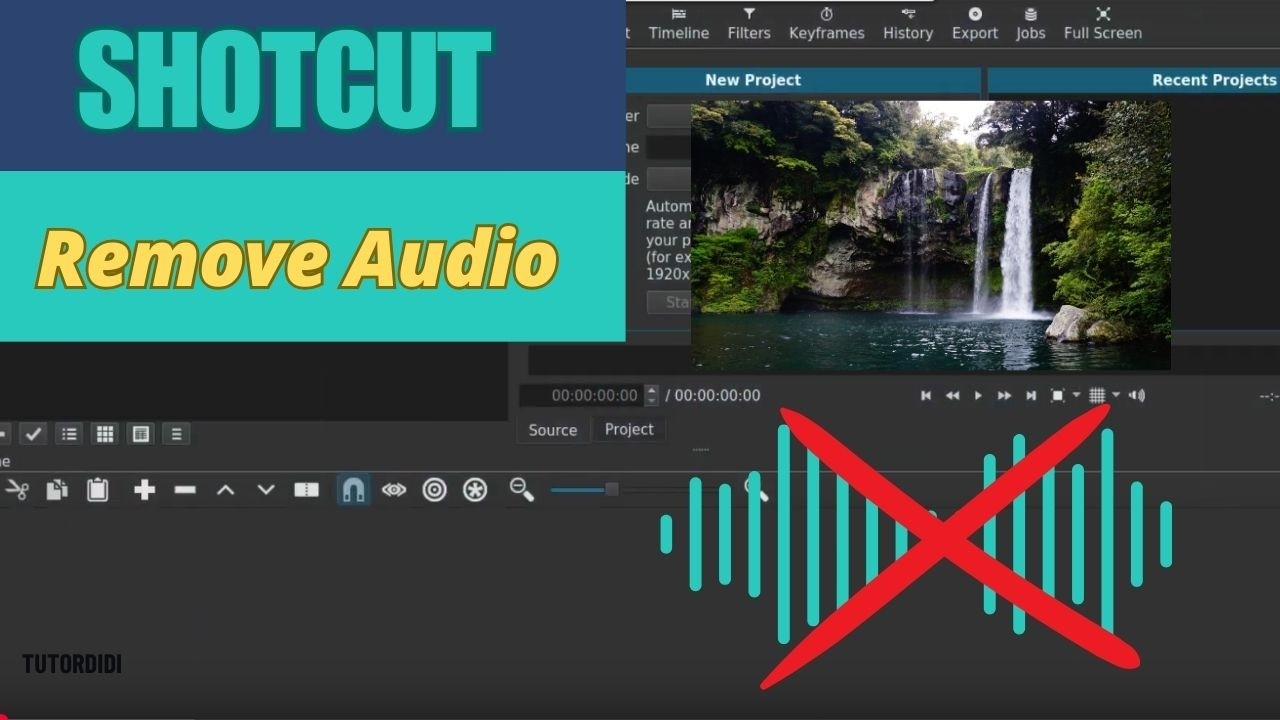Toggle scrub while dragging eye icon
1280x720 pixels.
394,490
